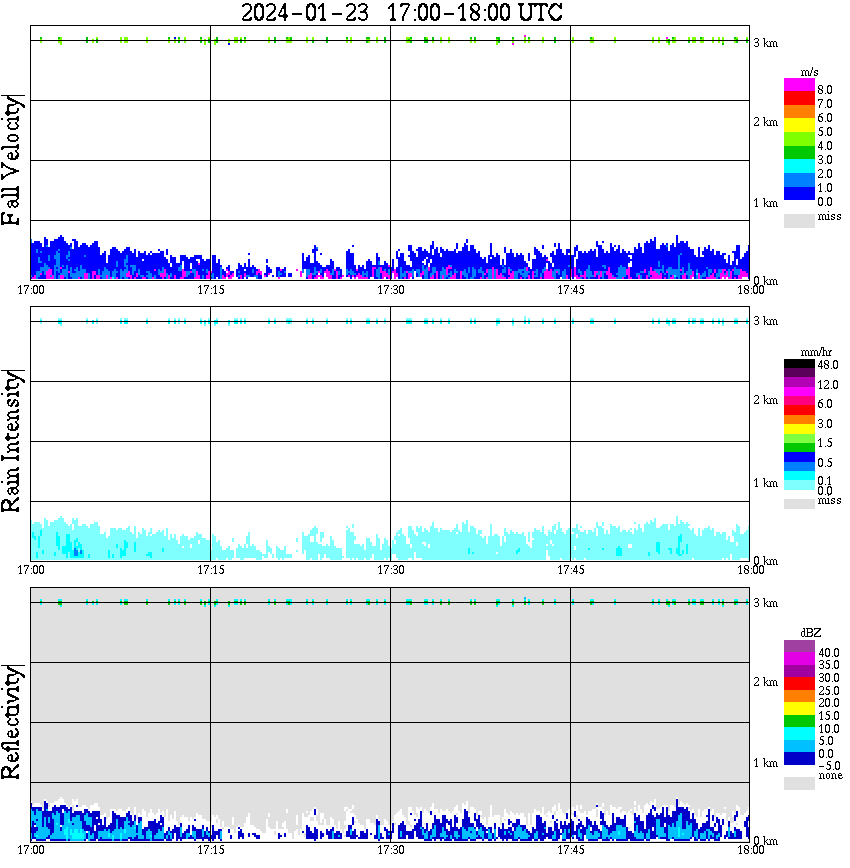Click '17:00' under the Rain Intensity panel
850x868 pixels.
tap(31, 570)
